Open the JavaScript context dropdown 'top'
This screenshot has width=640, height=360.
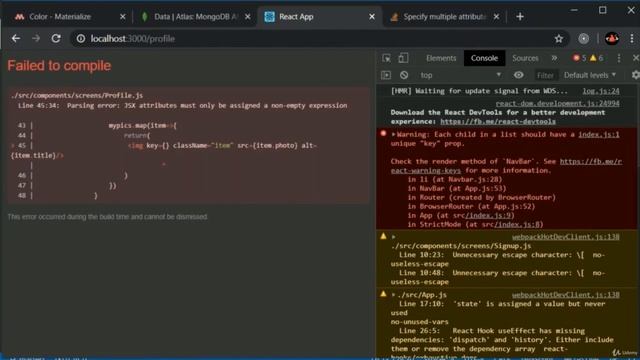pos(460,75)
